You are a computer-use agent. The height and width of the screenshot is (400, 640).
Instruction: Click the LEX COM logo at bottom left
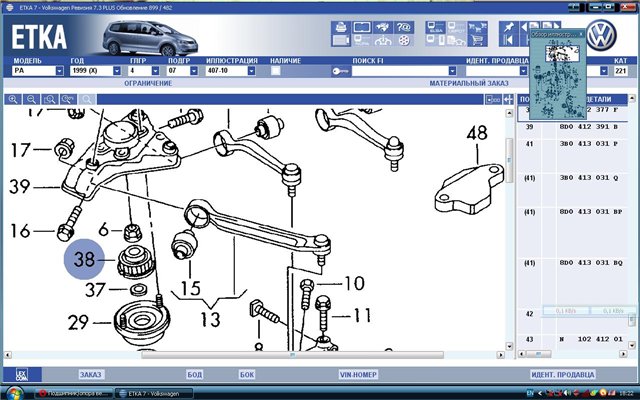pyautogui.click(x=22, y=374)
